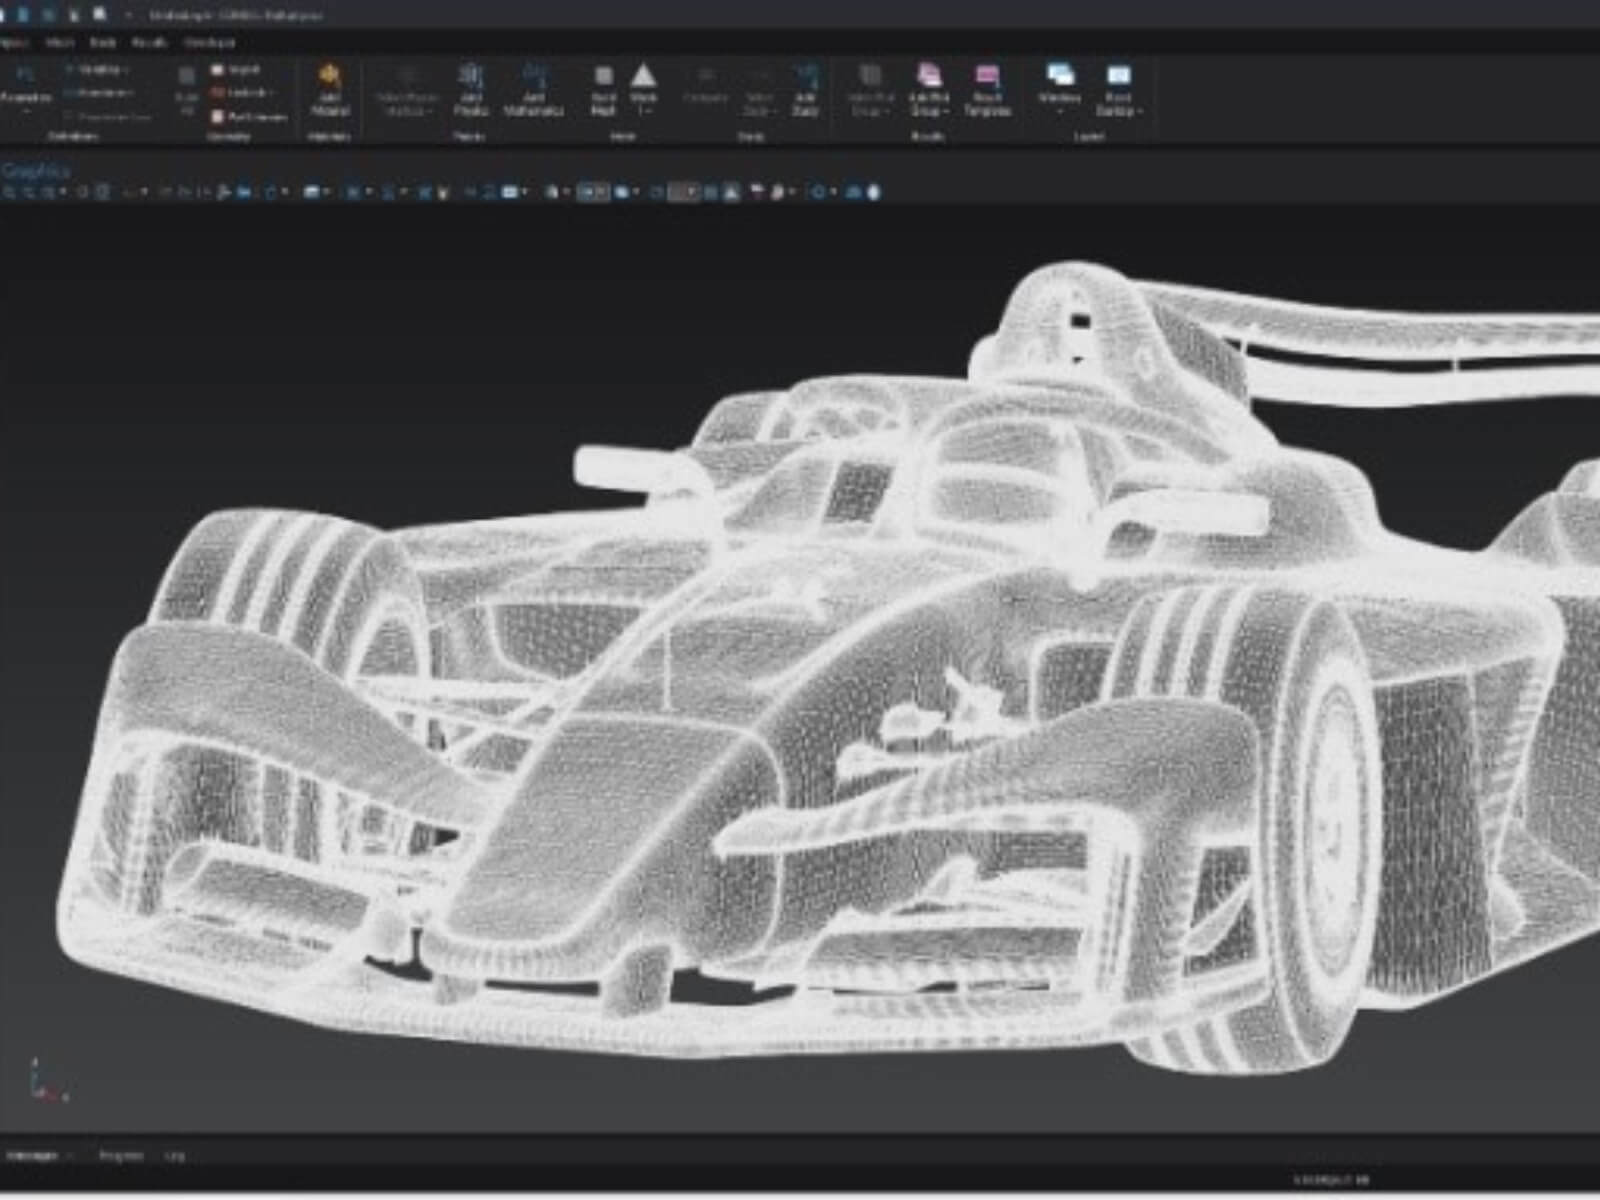Expand the Variables dropdown
1600x1200 pixels.
(97, 70)
